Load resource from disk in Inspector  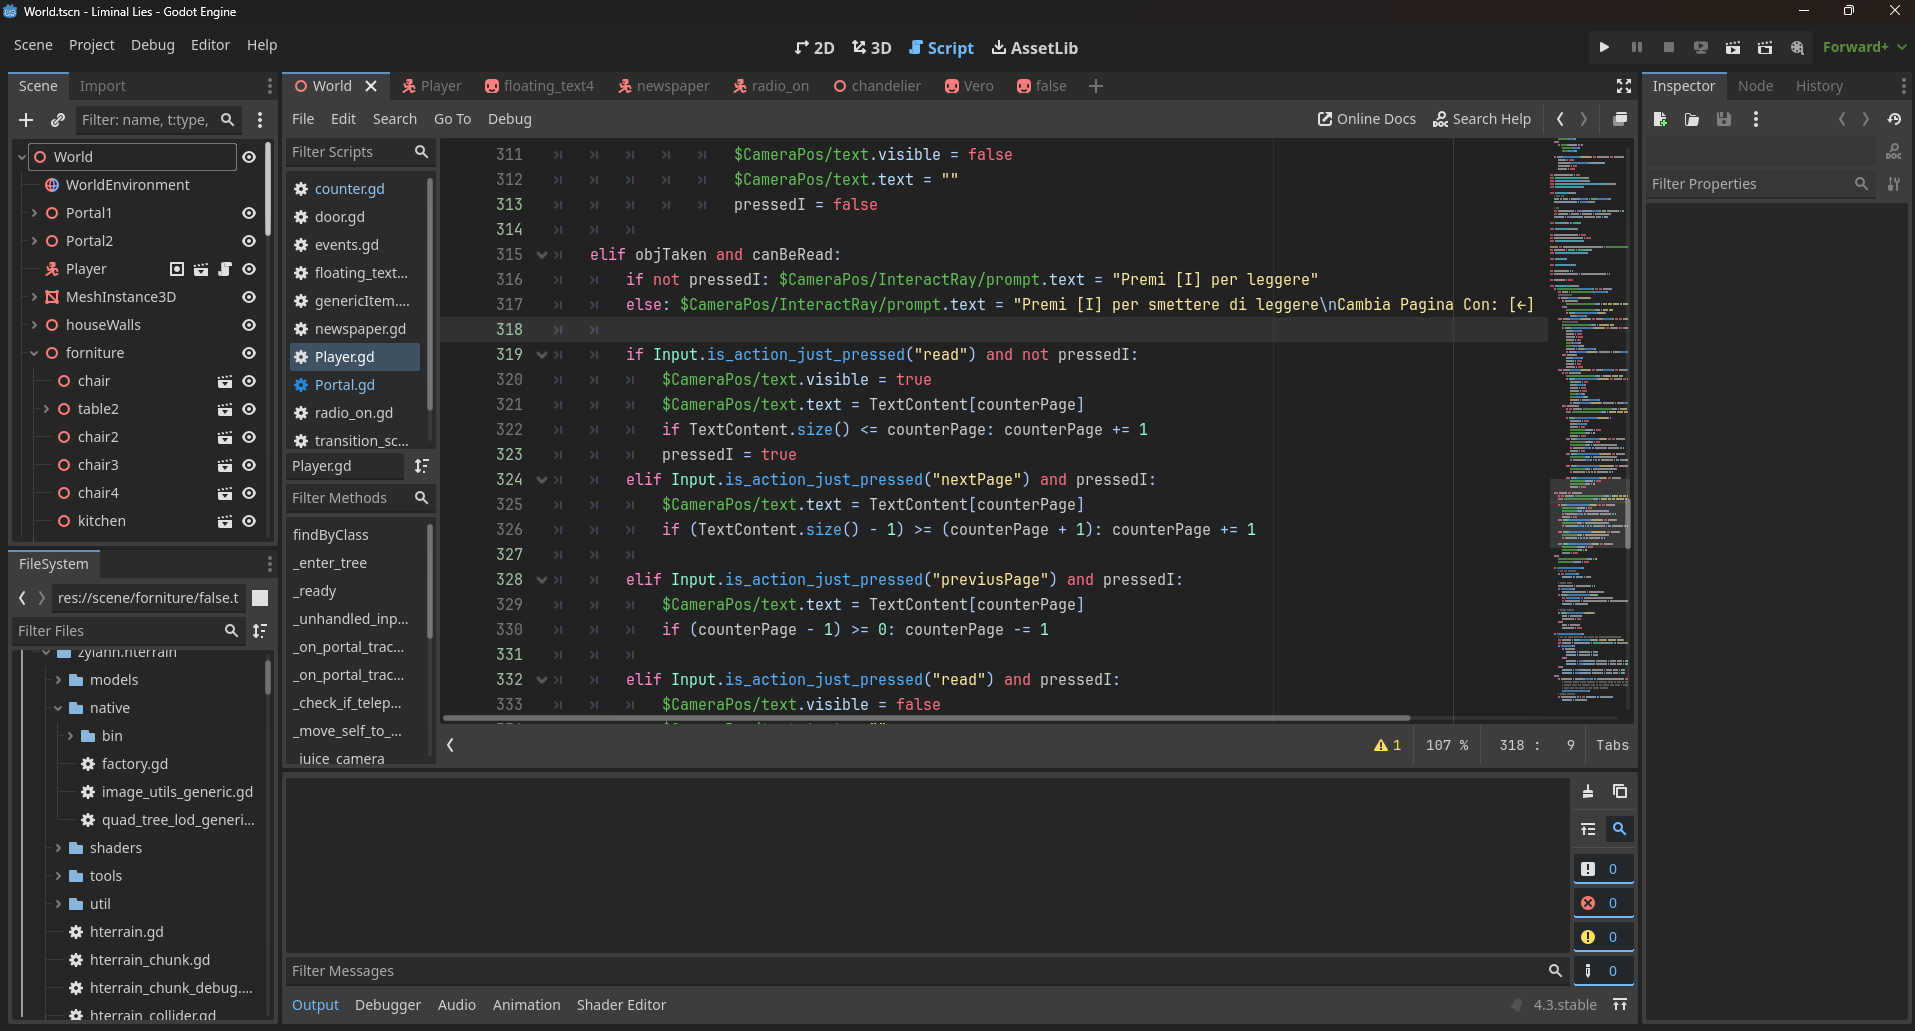1692,119
